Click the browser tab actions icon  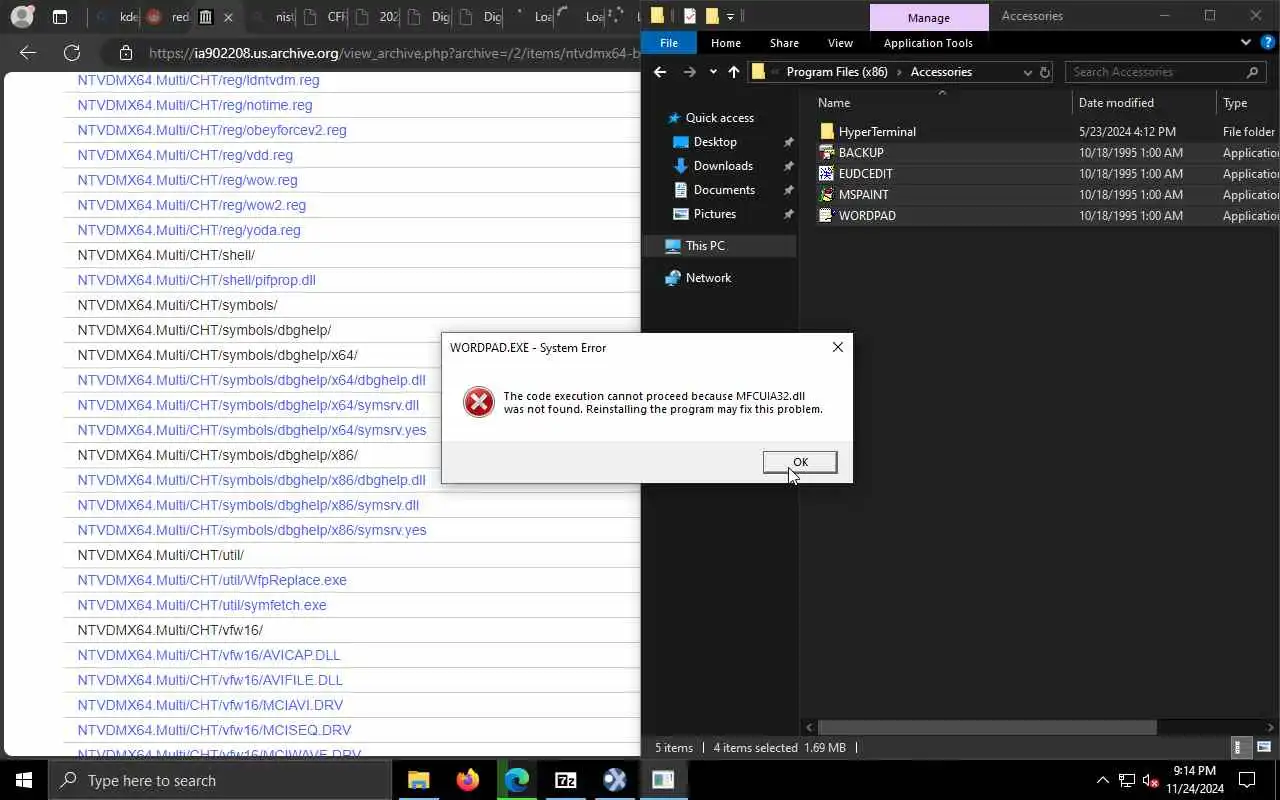click(60, 17)
